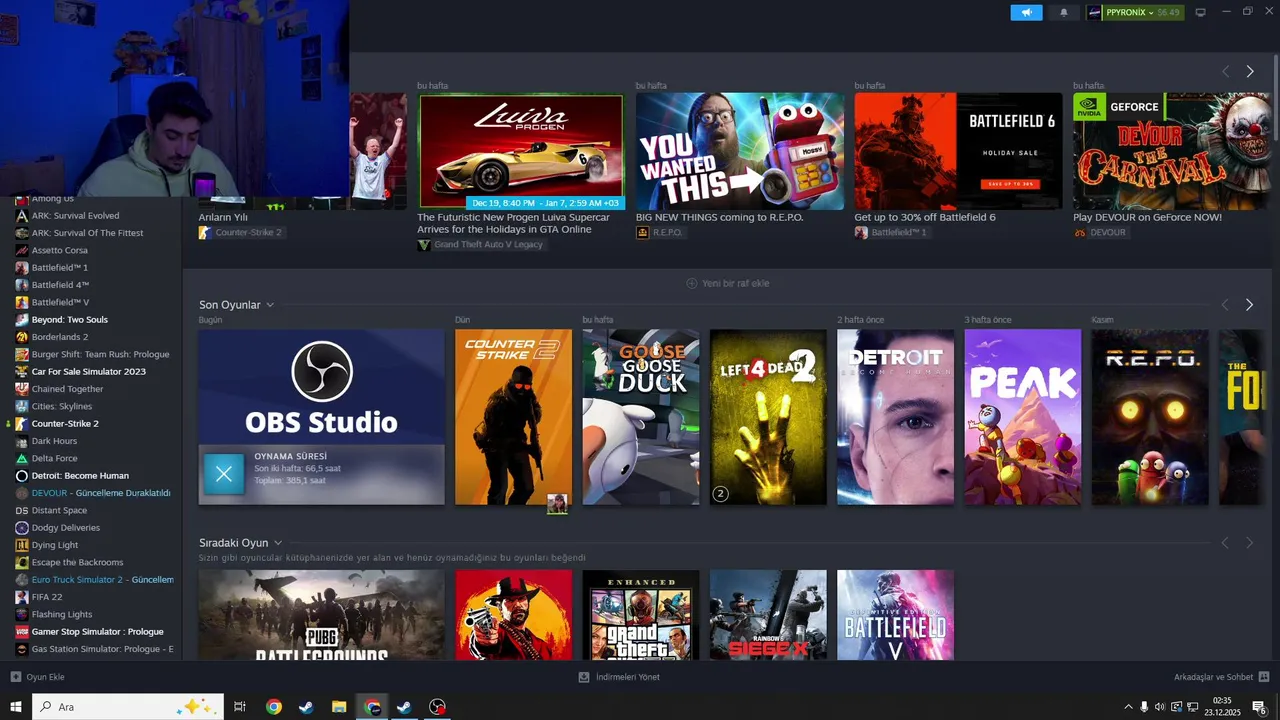Image resolution: width=1280 pixels, height=720 pixels.
Task: Click the Yeni bir raf ekle button
Action: (728, 283)
